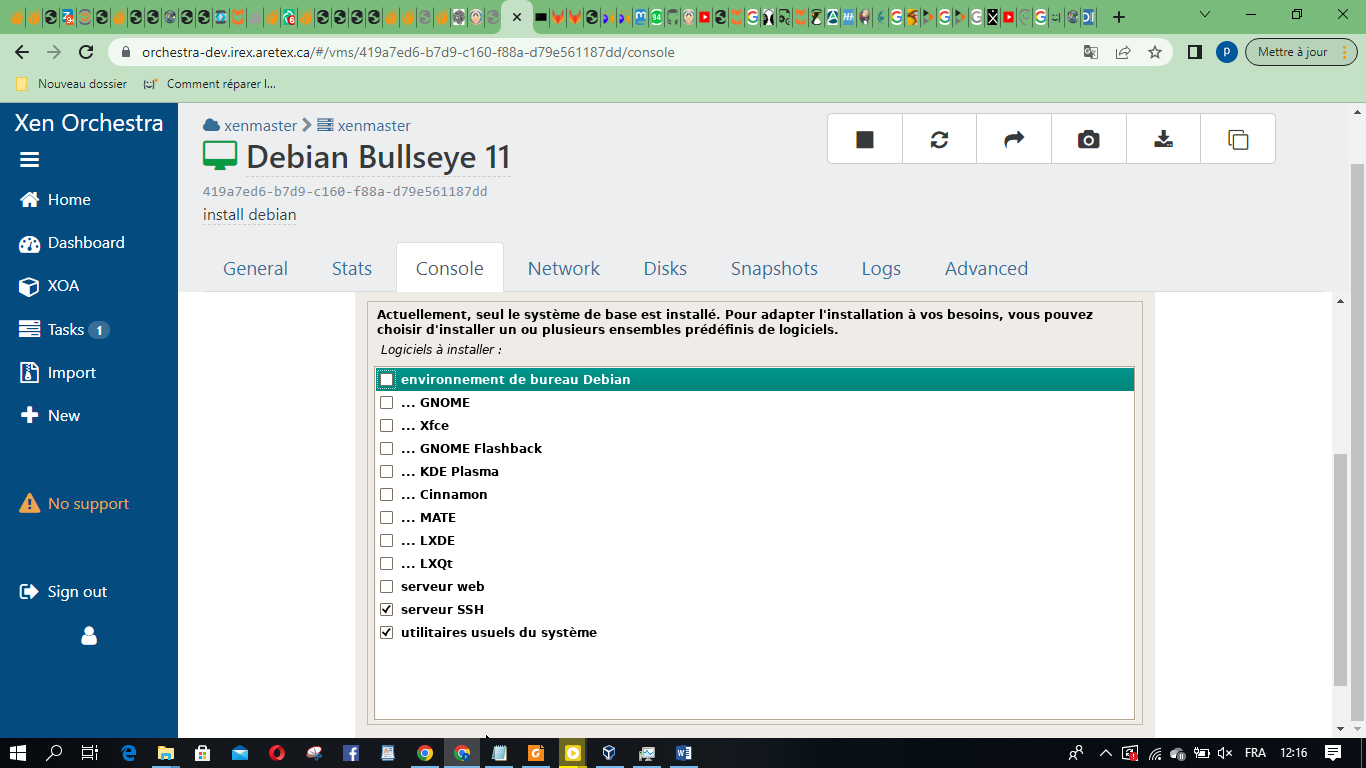This screenshot has height=768, width=1366.
Task: Open the user profile icon in sidebar
Action: coord(89,635)
